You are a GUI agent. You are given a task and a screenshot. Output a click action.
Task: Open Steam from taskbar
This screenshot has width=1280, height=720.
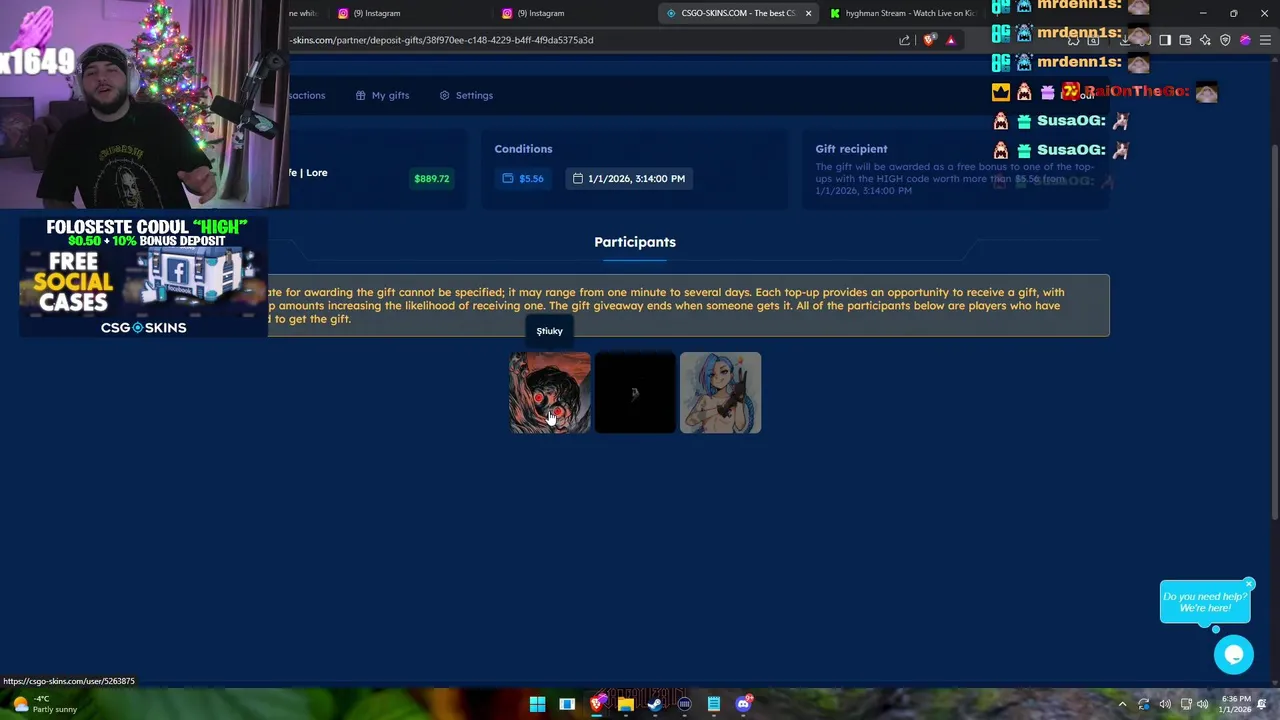coord(655,704)
